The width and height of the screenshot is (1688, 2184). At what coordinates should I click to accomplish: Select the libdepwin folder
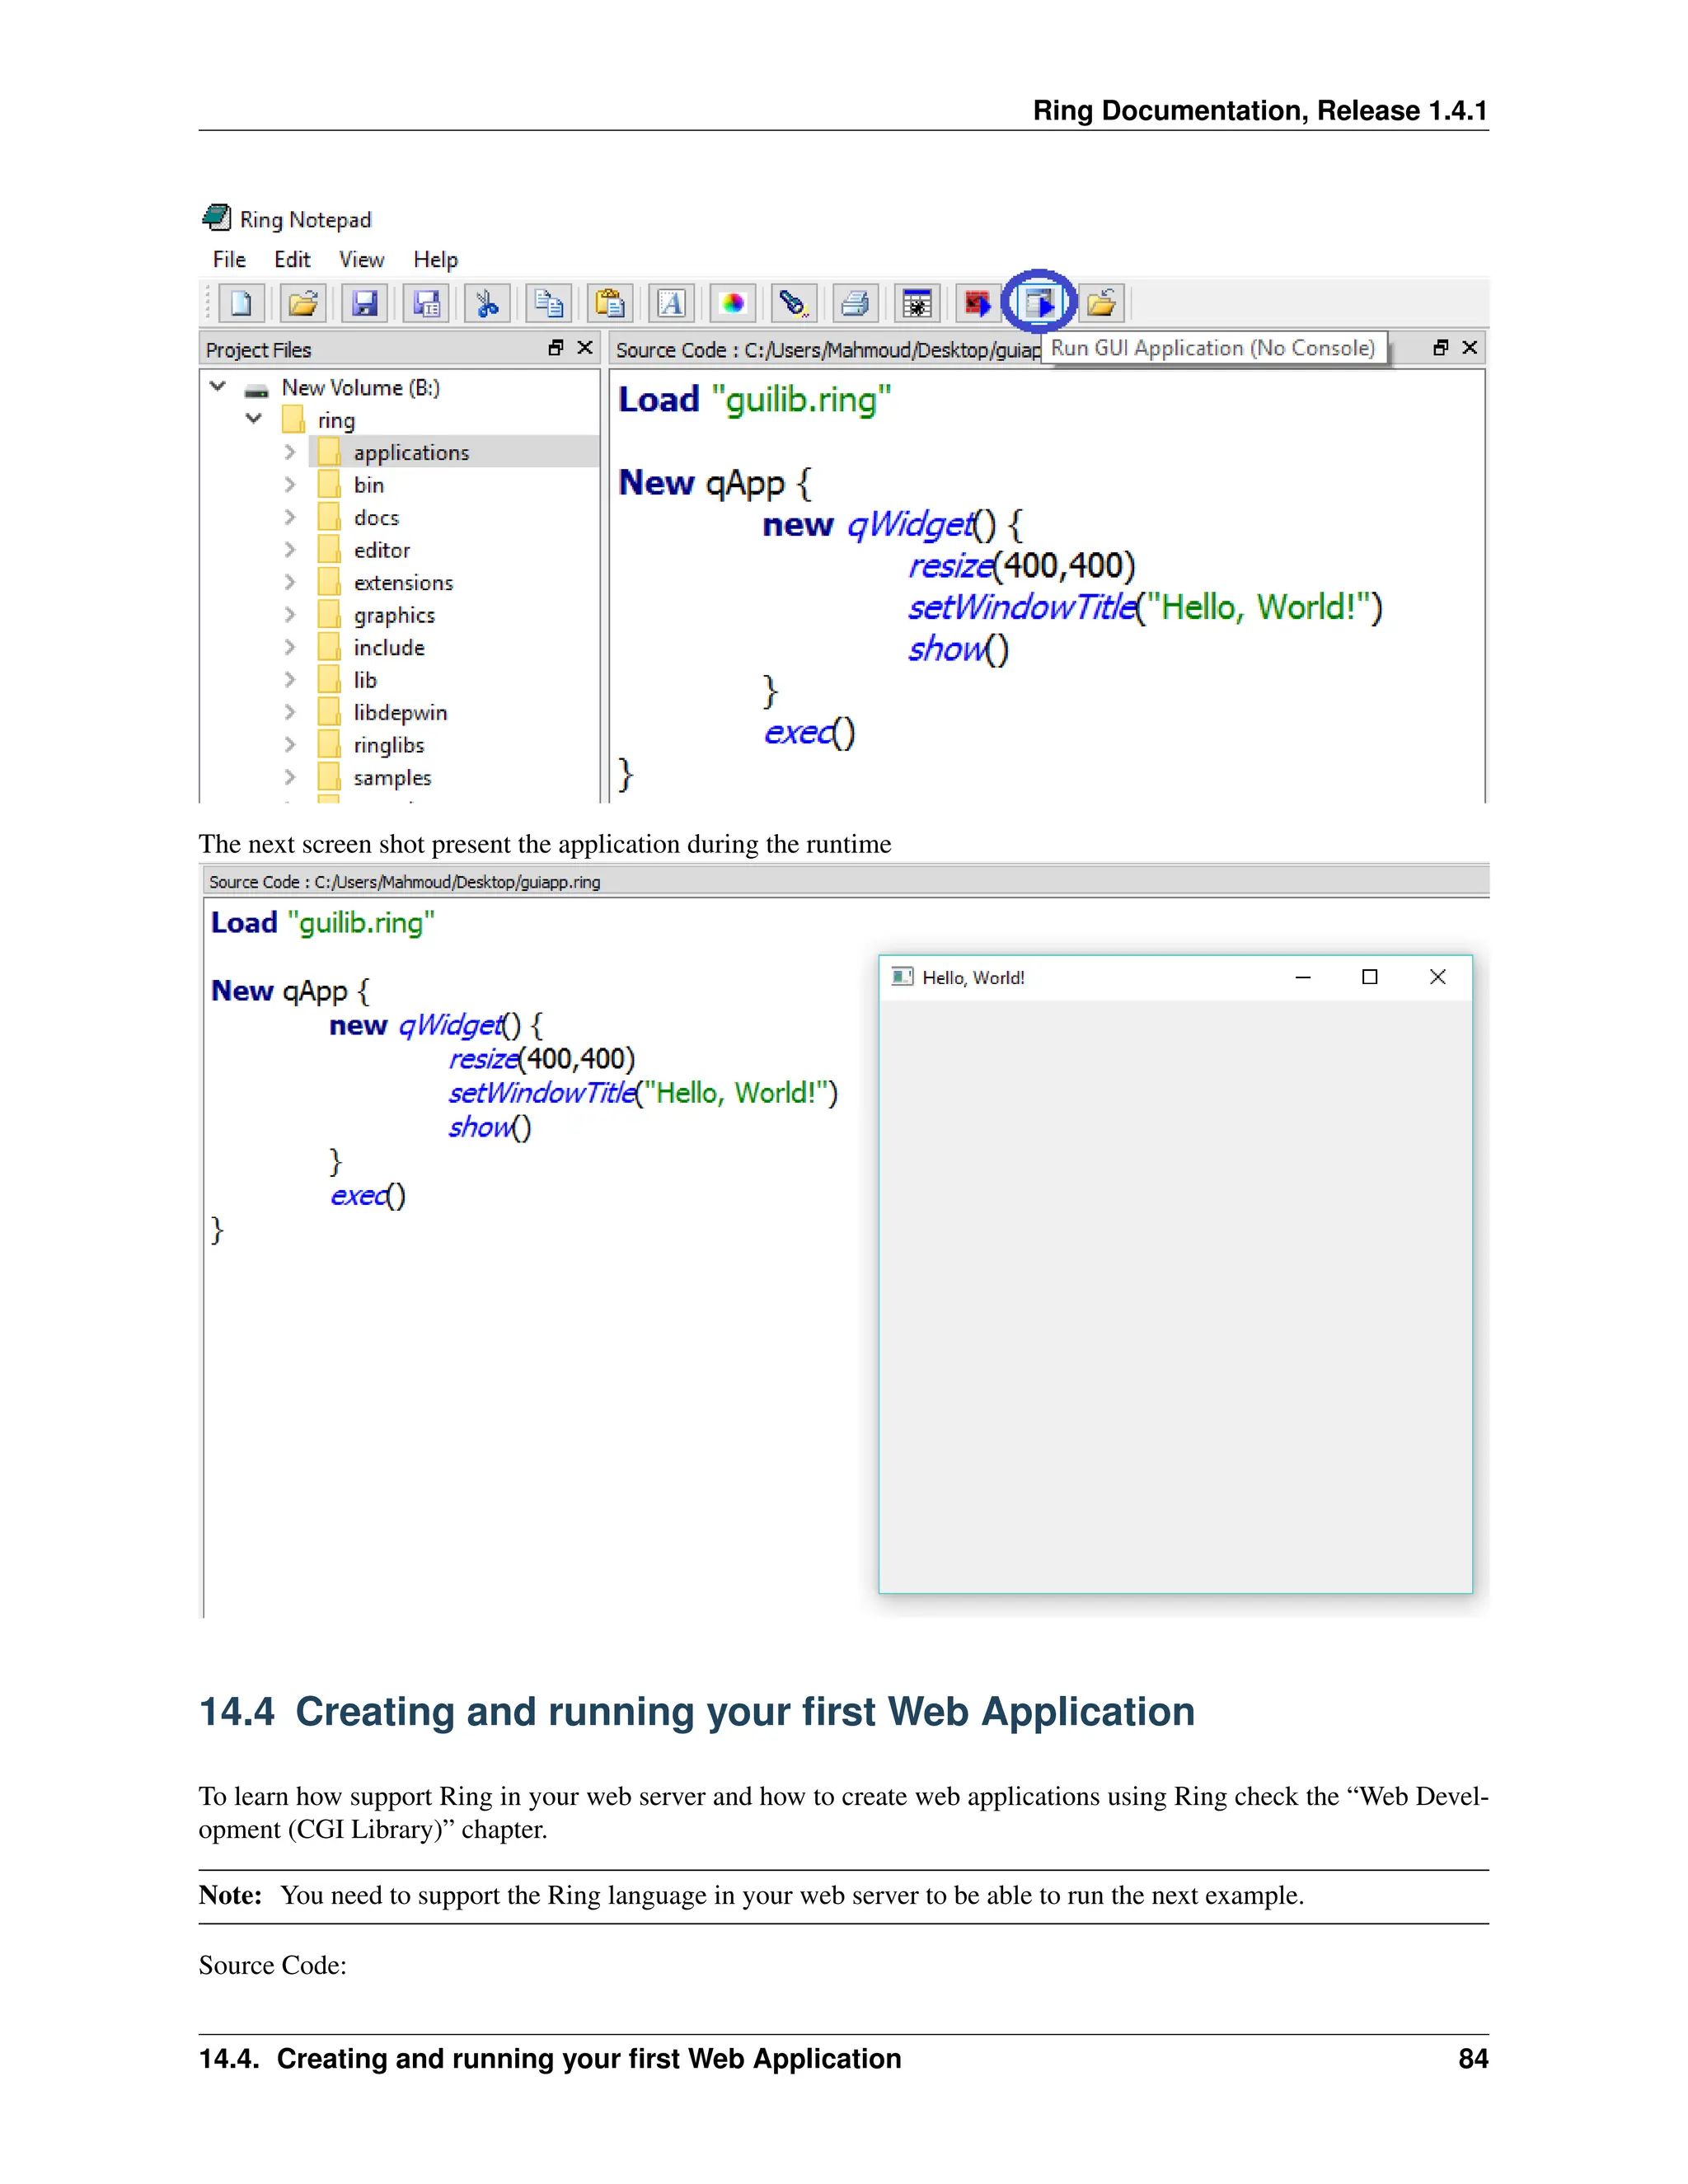[399, 713]
